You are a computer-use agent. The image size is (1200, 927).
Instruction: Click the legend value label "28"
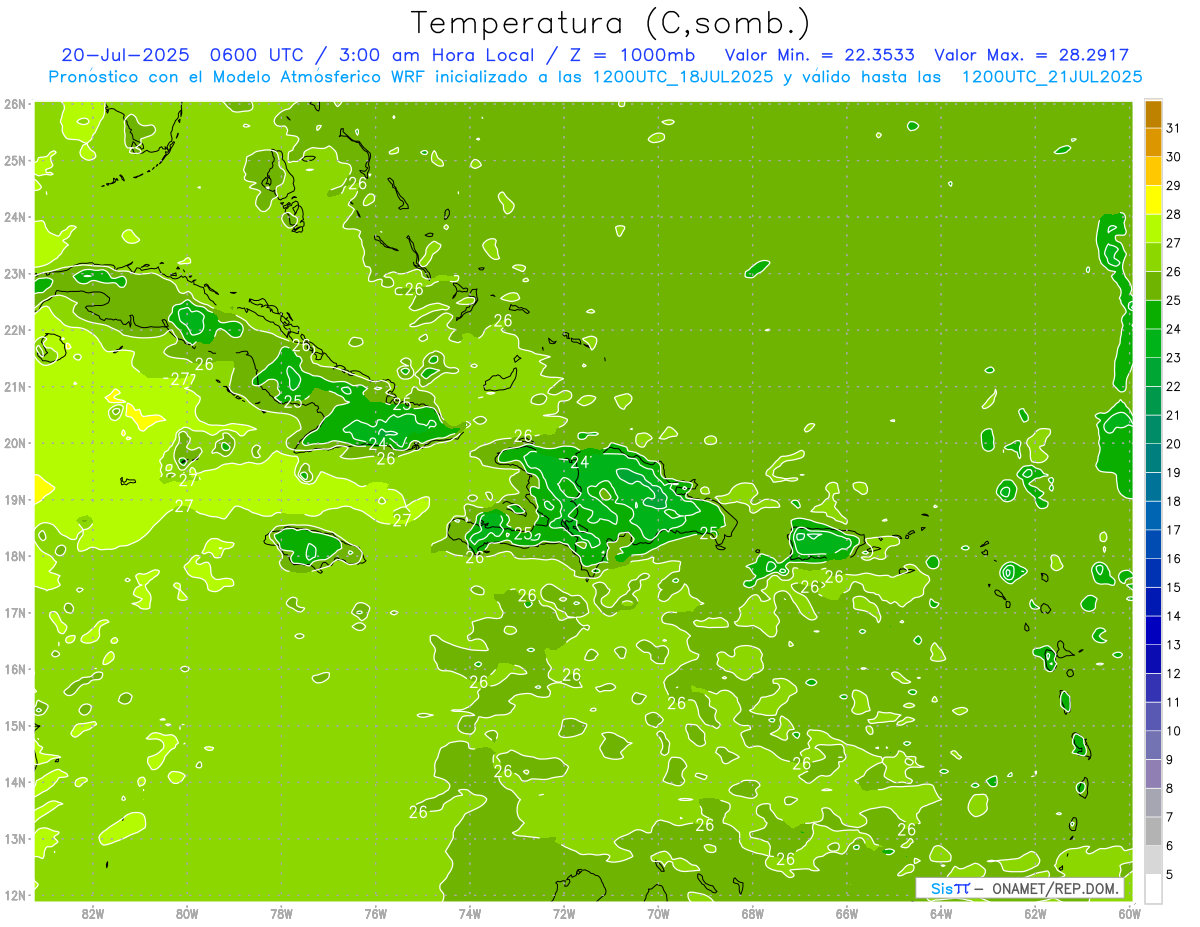click(x=1174, y=214)
